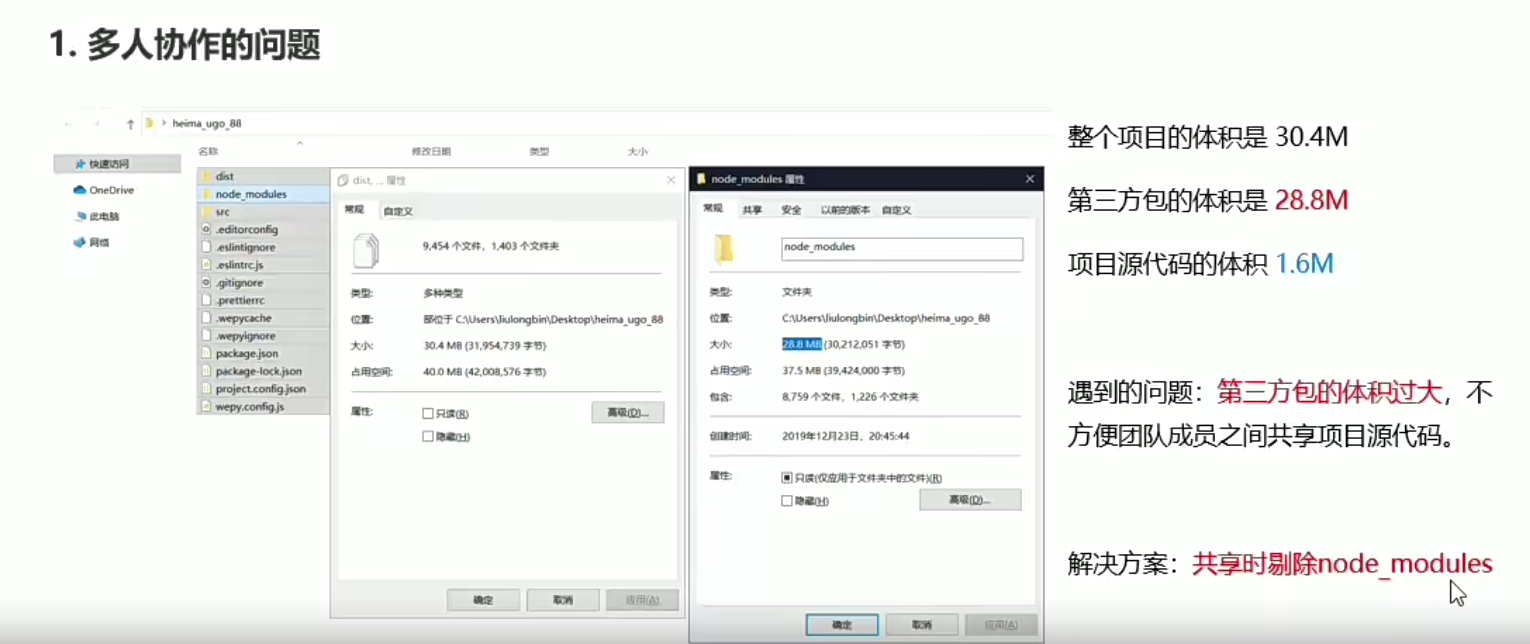Viewport: 1530px width, 644px height.
Task: Open the 自定义 tab in the node_modules dialog
Action: click(x=897, y=210)
